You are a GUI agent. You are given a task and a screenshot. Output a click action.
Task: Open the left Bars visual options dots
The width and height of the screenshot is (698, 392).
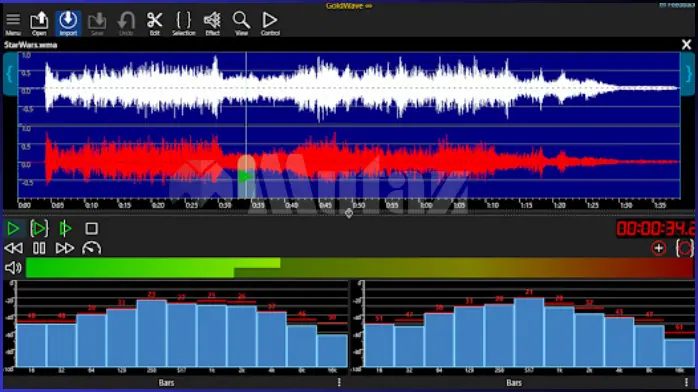[x=339, y=382]
